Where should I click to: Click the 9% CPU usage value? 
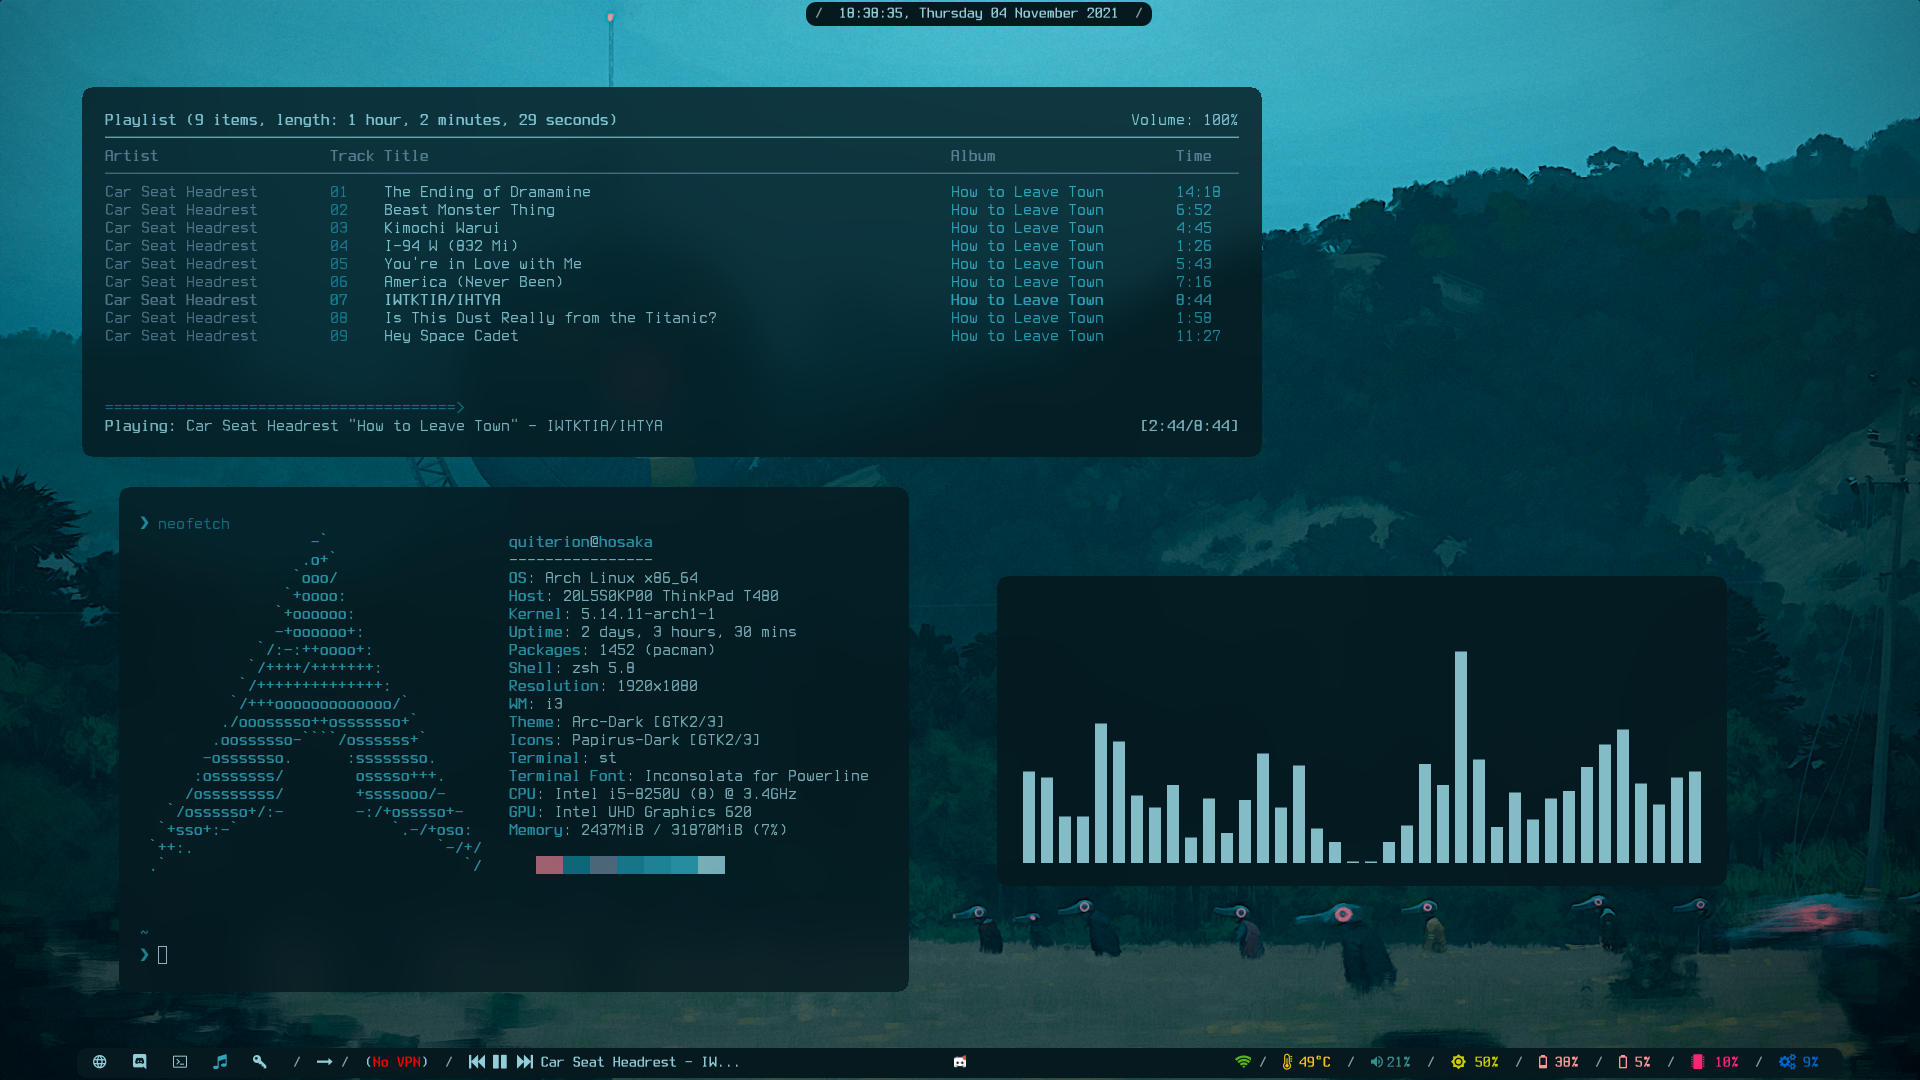[1811, 1062]
